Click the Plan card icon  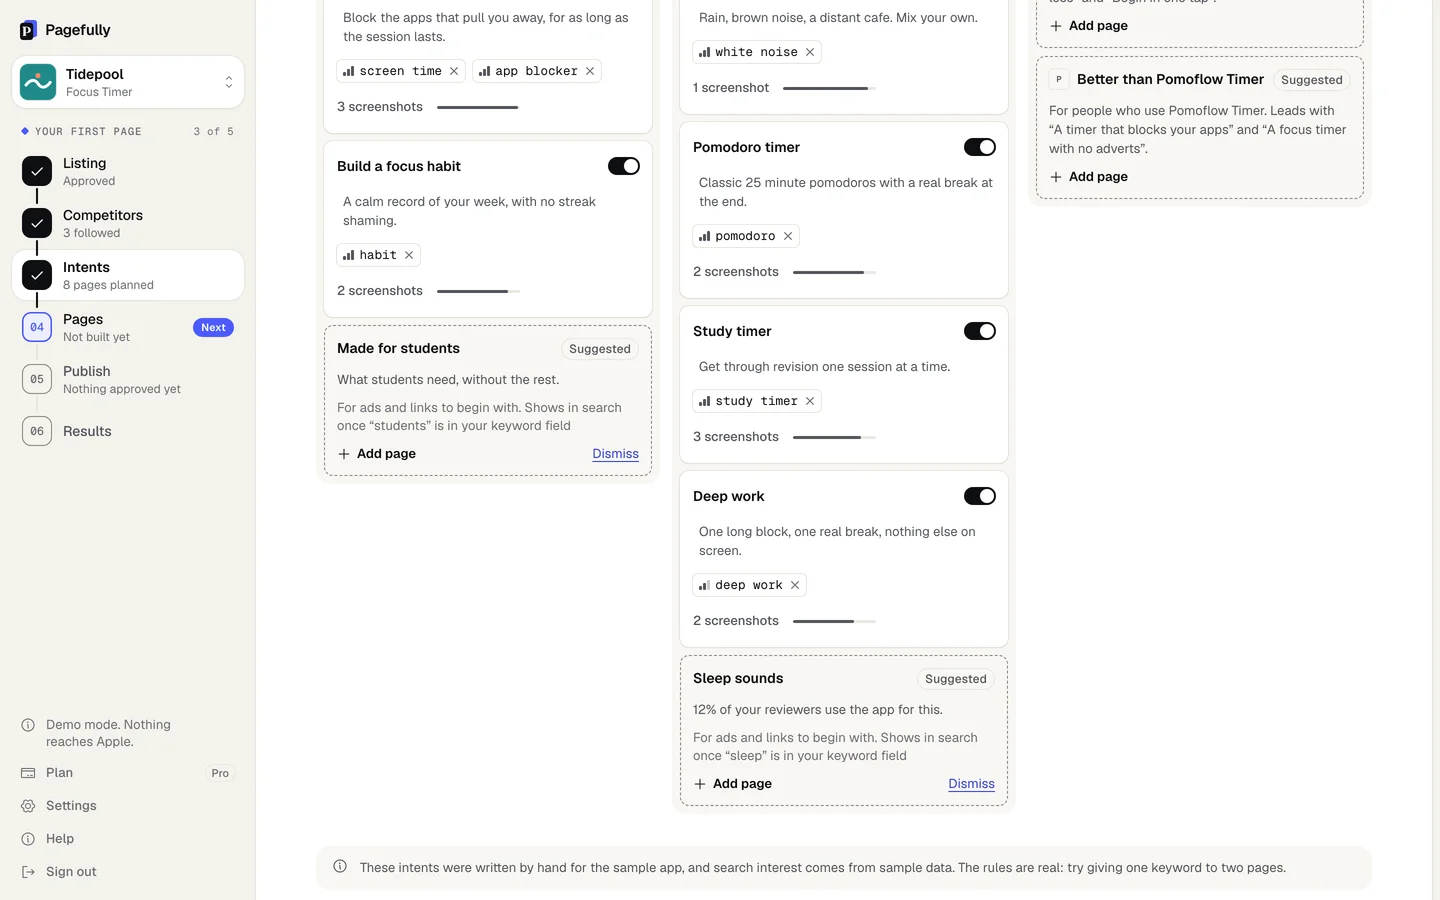28,773
